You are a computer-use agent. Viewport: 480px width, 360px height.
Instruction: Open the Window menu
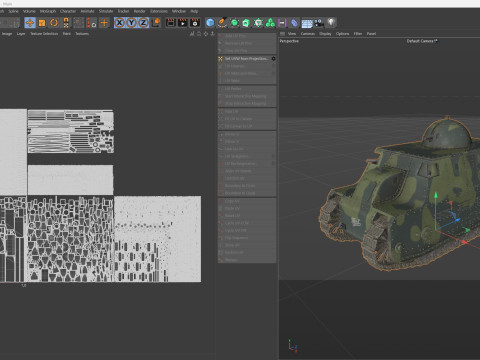tap(179, 11)
